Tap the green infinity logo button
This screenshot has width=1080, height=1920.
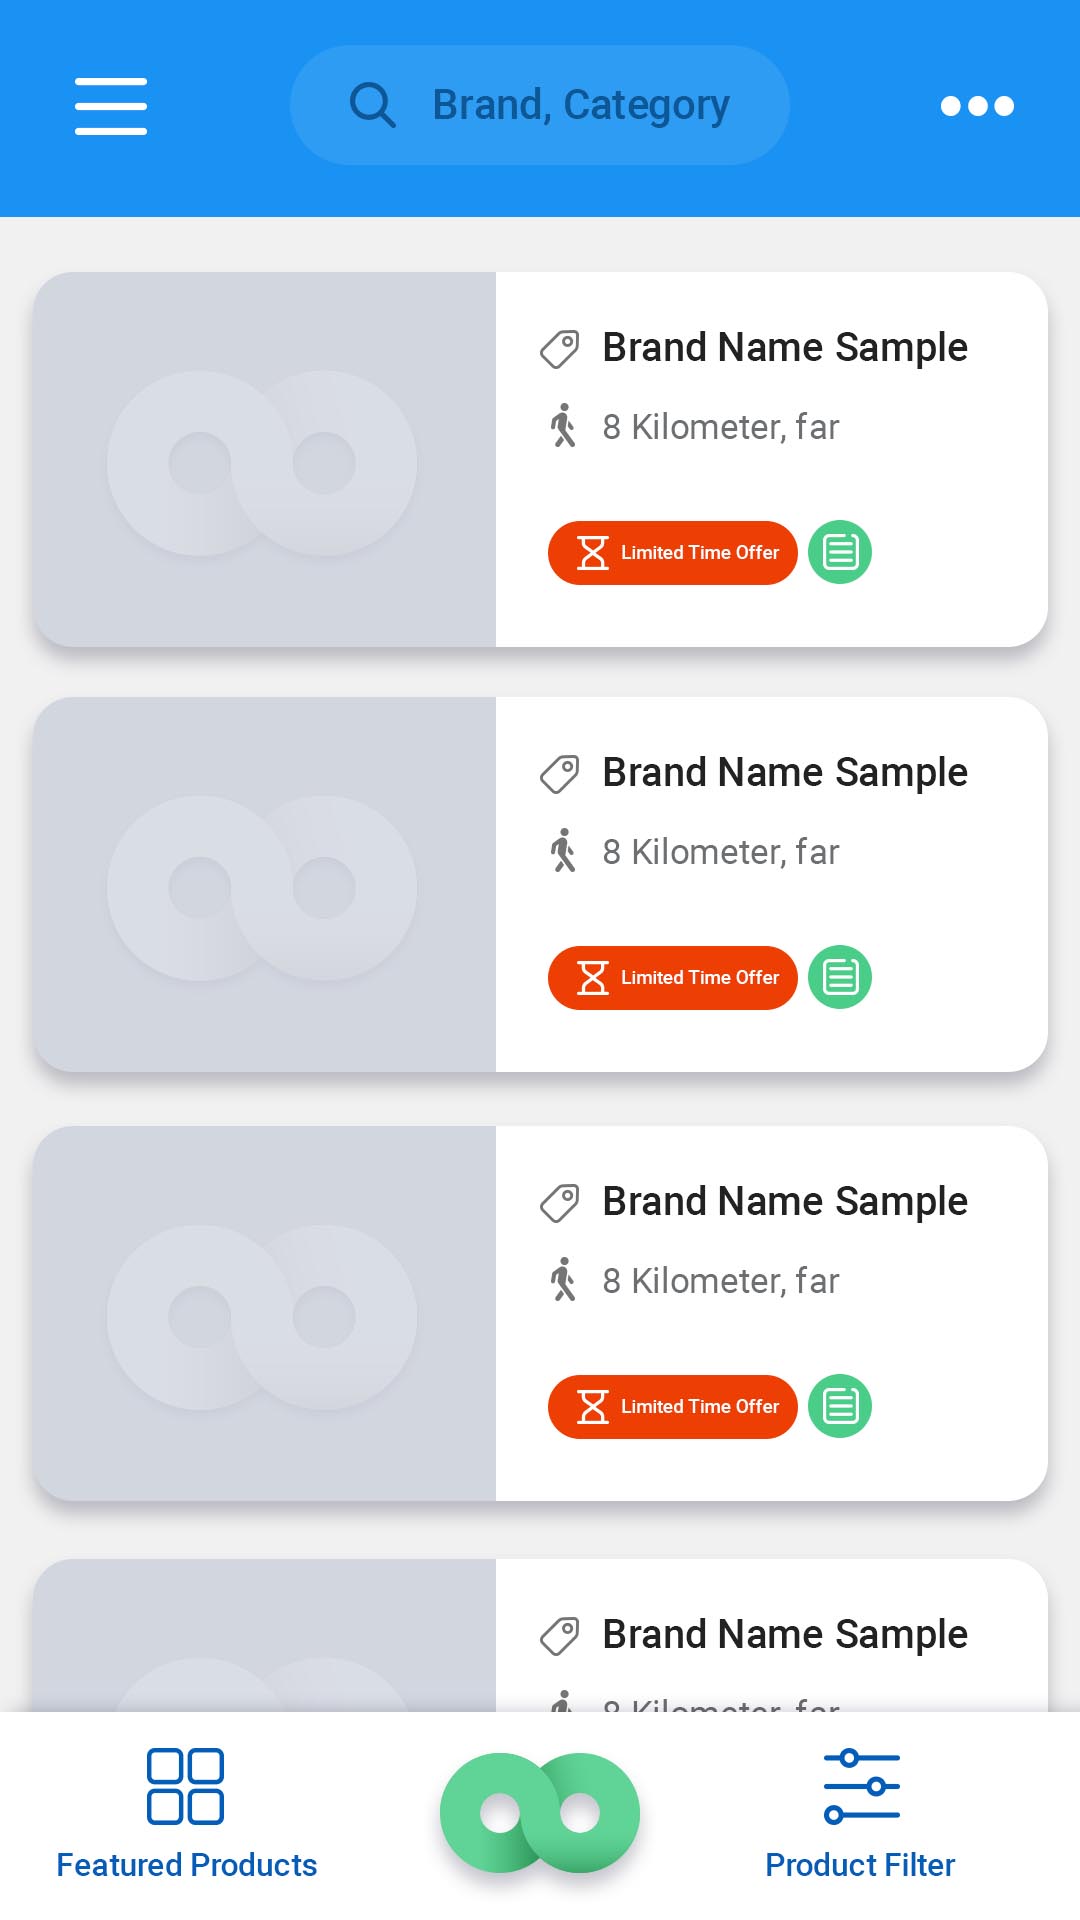(x=540, y=1812)
